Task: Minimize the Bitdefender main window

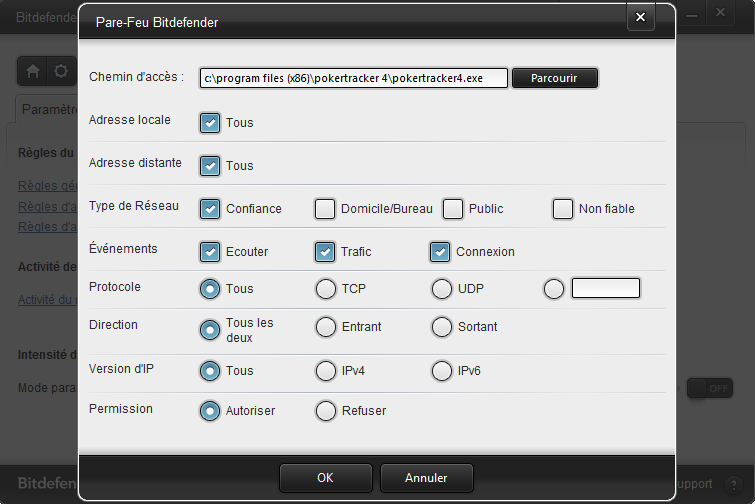Action: 691,14
